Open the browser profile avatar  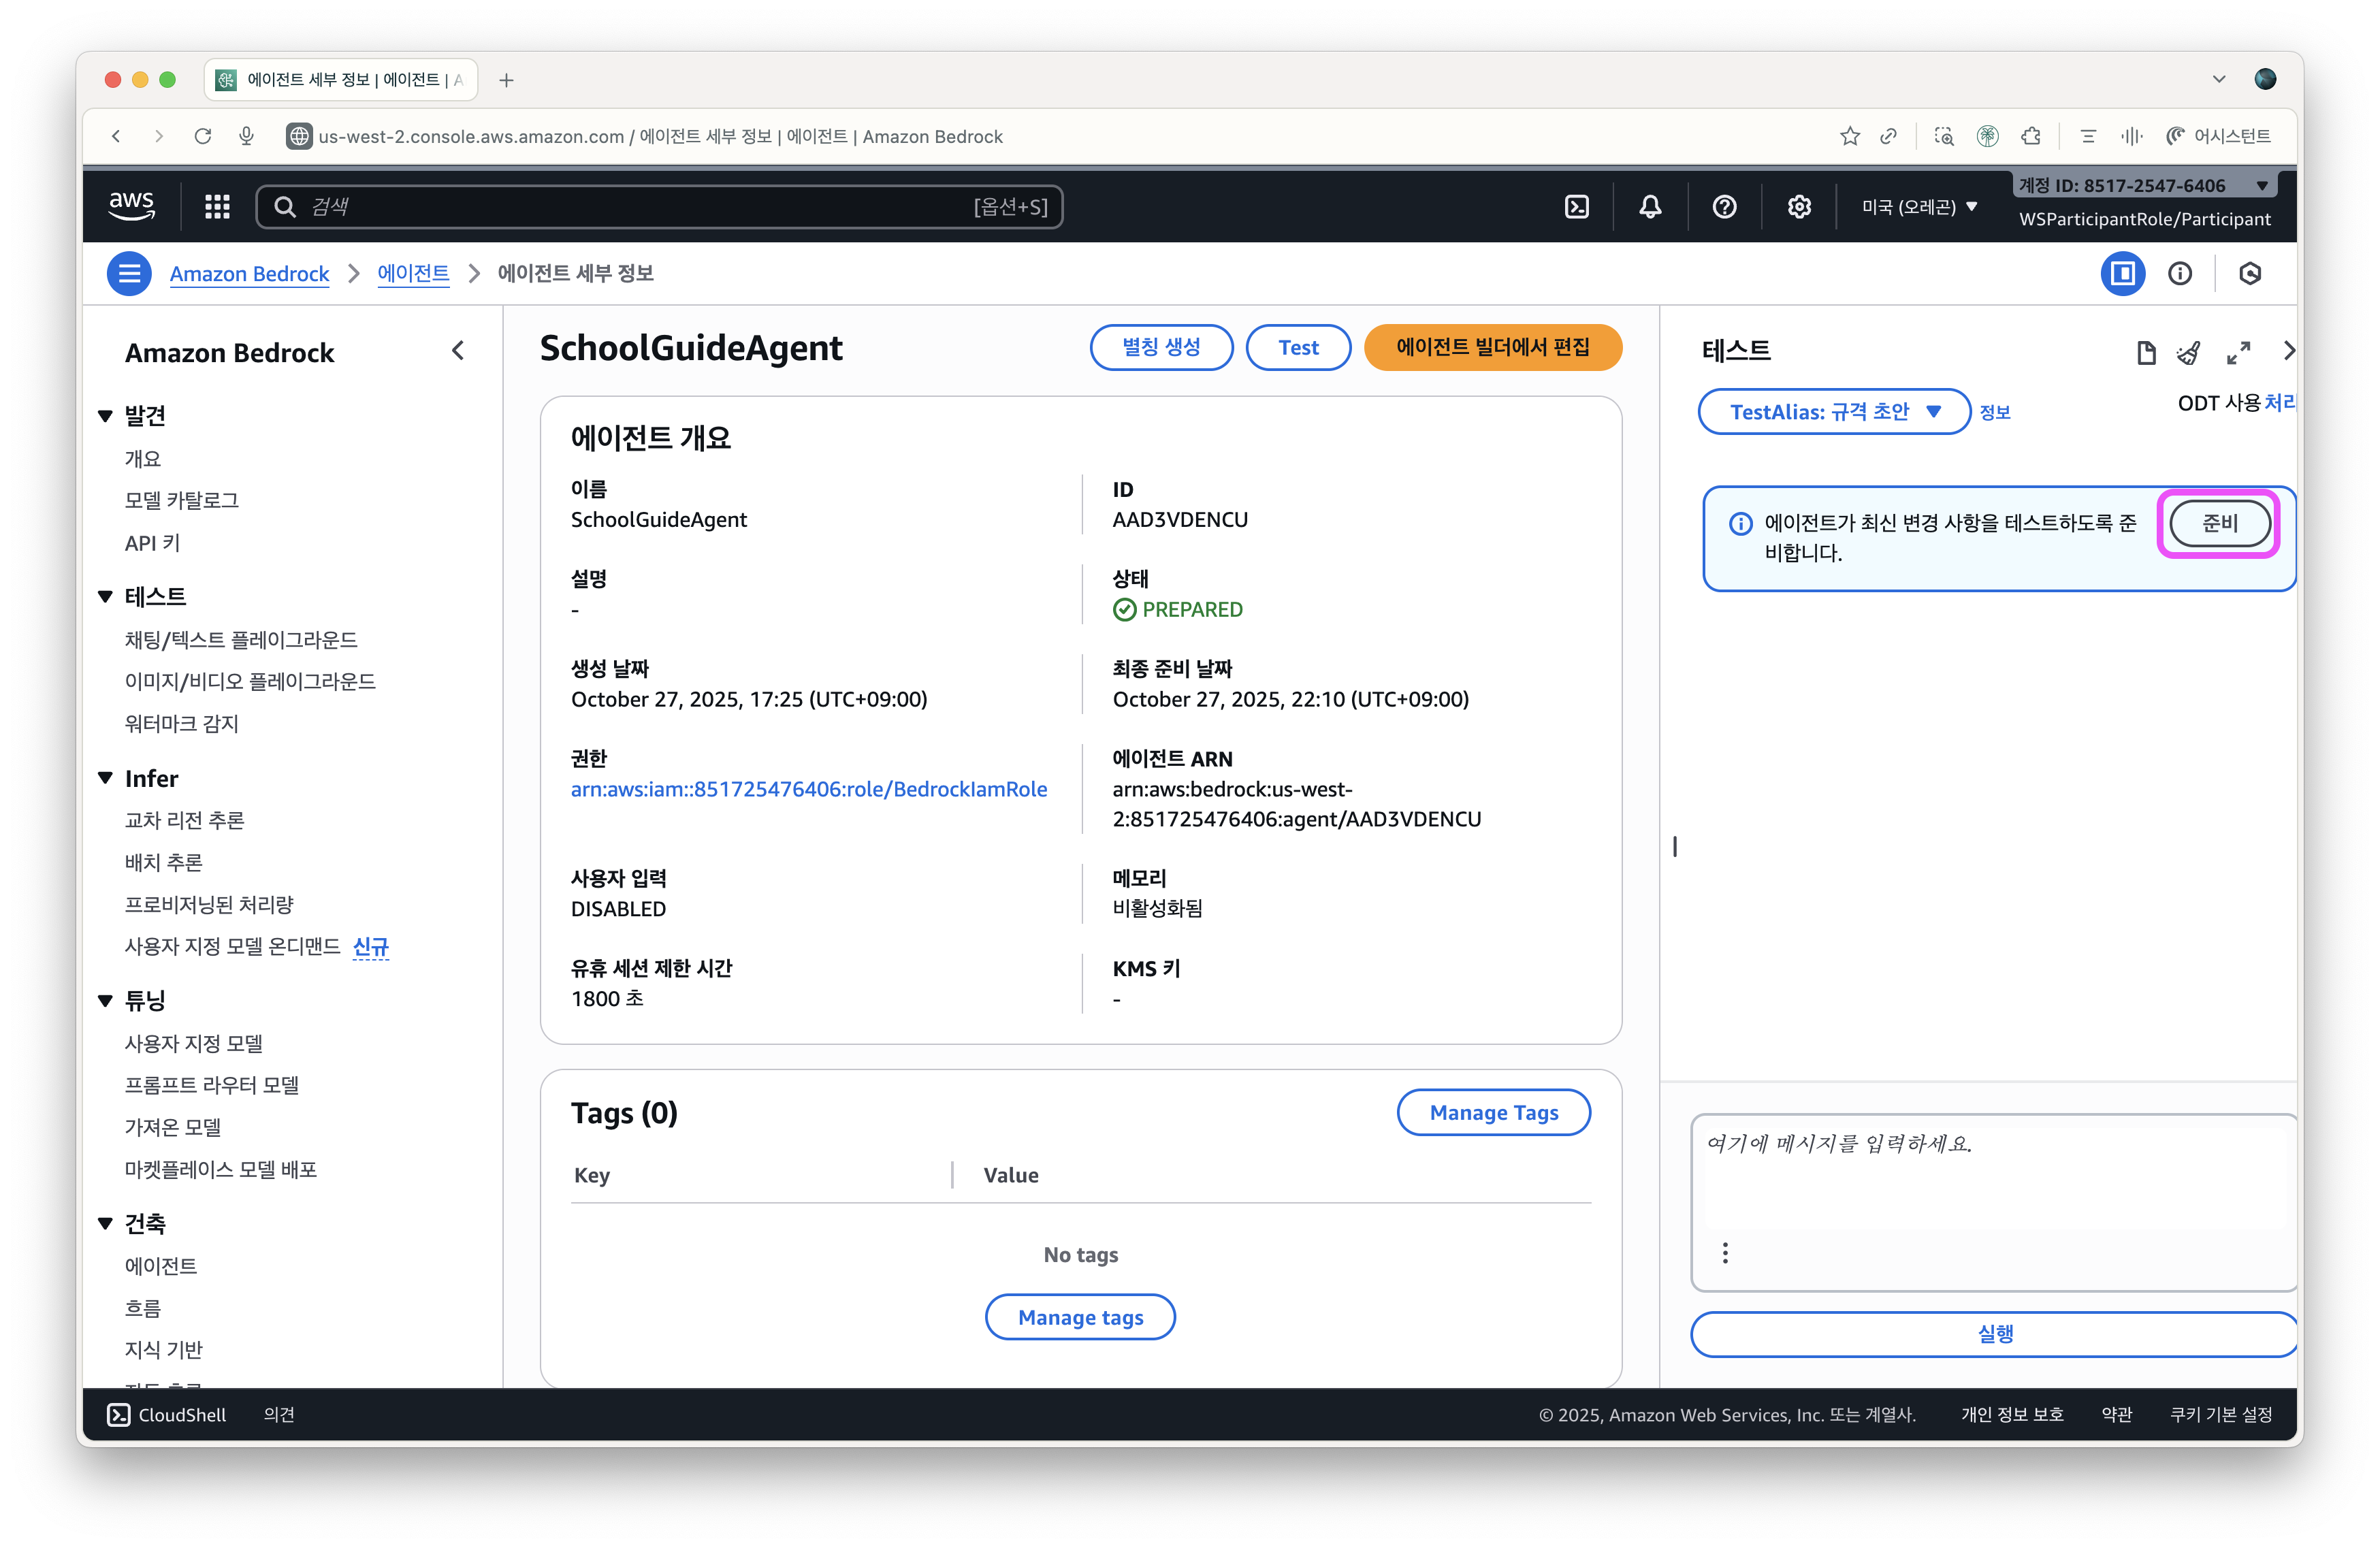[x=2265, y=79]
